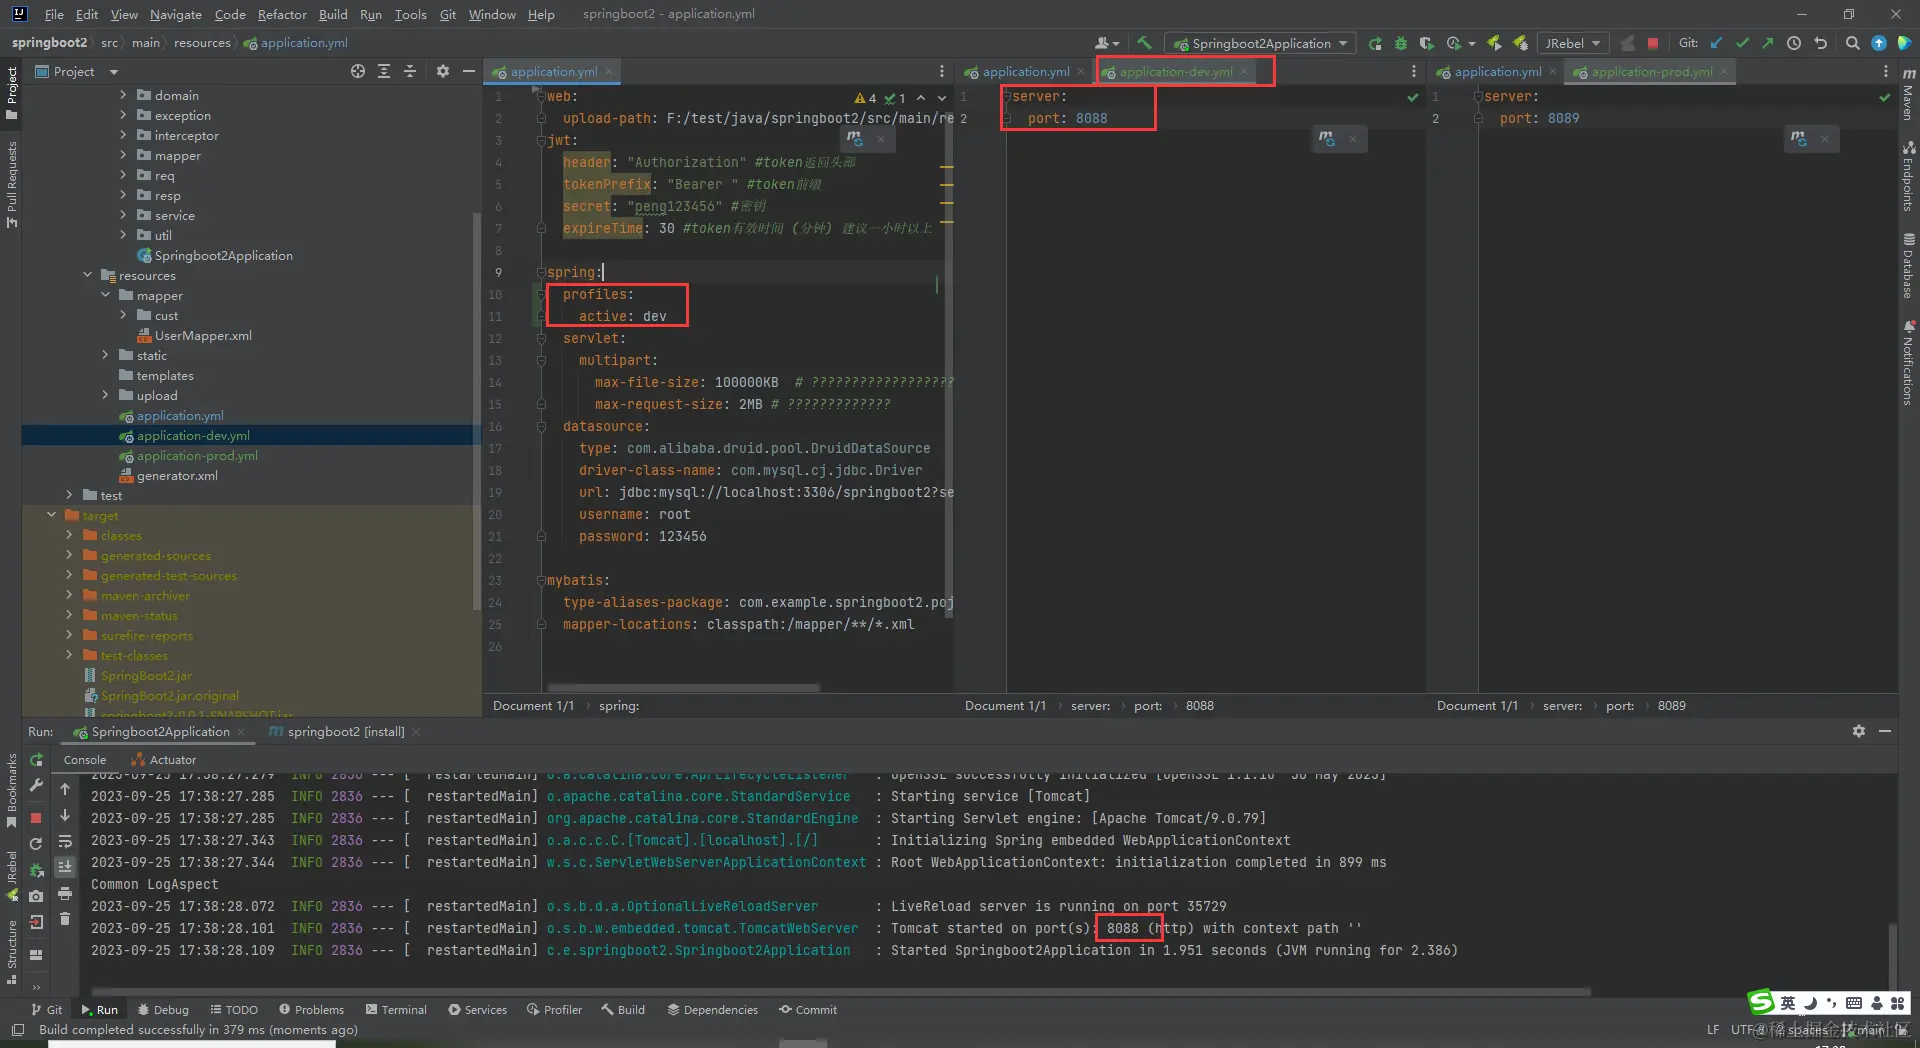This screenshot has width=1920, height=1048.
Task: Toggle Endpoints tool window on right stripe
Action: pos(1908,176)
